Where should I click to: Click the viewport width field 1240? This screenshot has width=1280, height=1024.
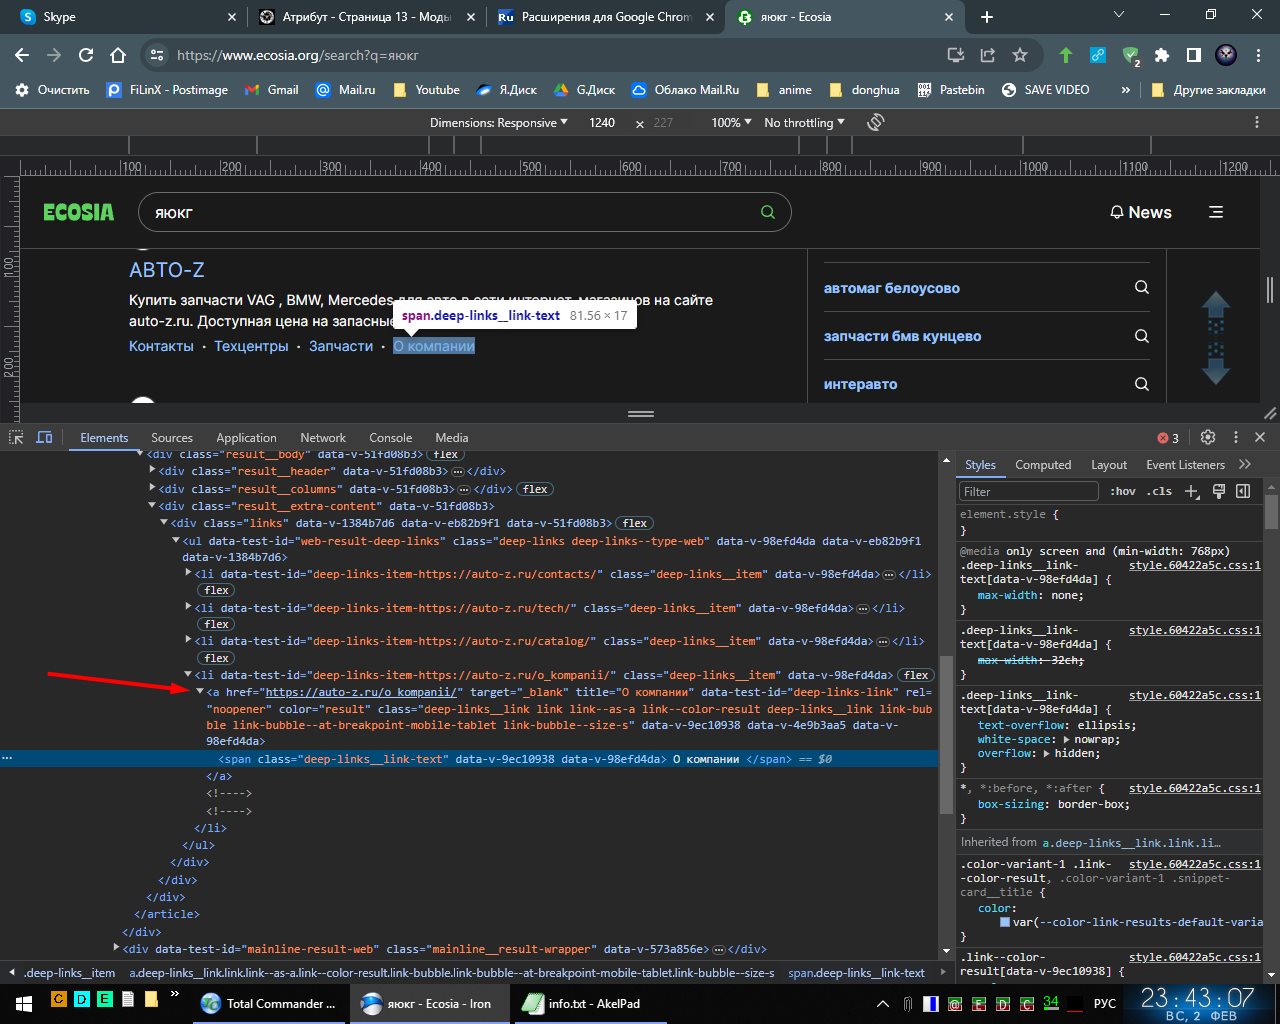602,122
